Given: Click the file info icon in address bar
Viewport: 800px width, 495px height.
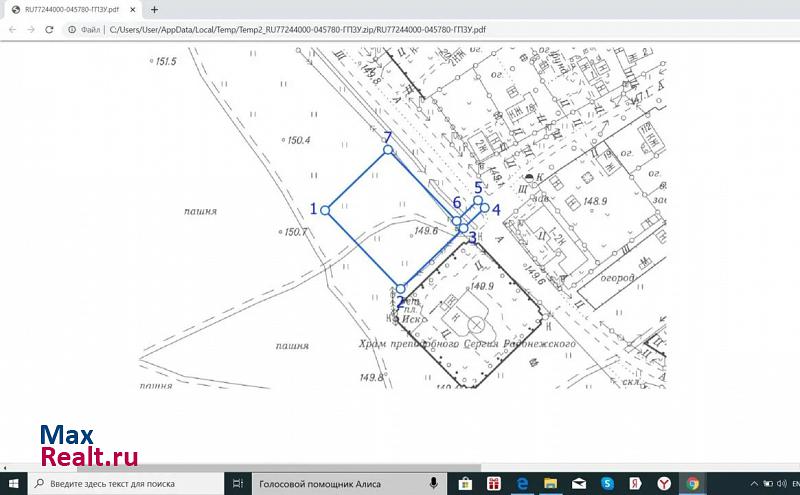Looking at the screenshot, I should pos(73,30).
